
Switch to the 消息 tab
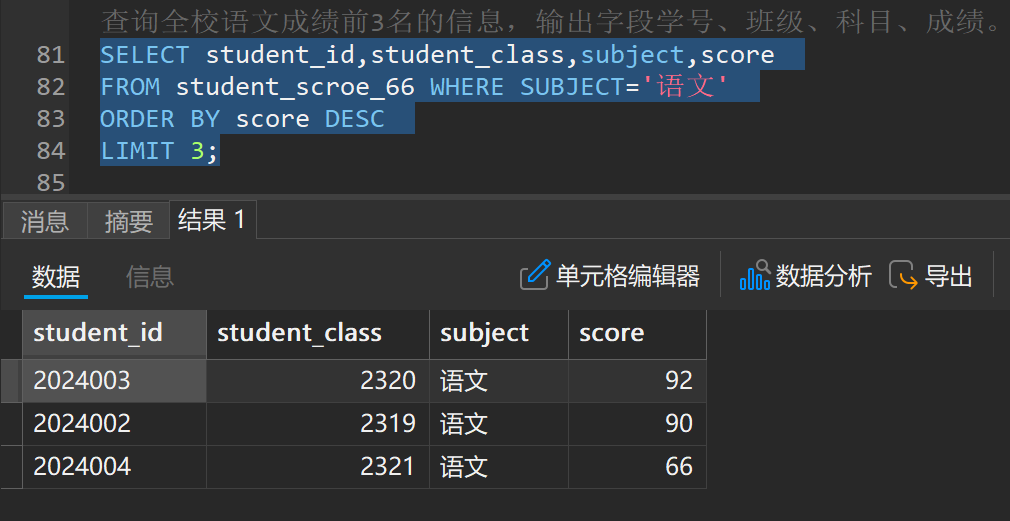[x=44, y=222]
